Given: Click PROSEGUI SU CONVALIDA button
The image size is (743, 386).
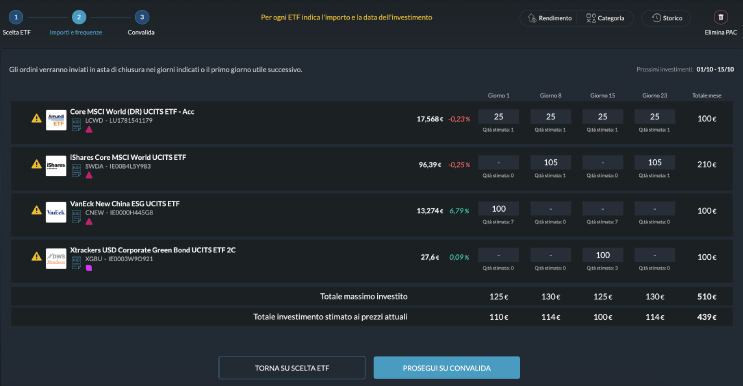Looking at the screenshot, I should click(447, 368).
